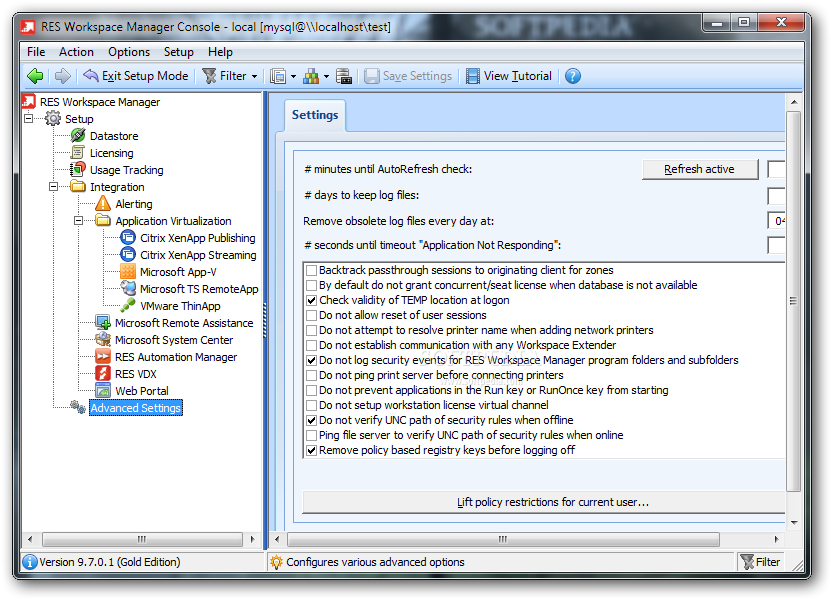Open the Filter dropdown arrow in toolbar

coord(255,76)
